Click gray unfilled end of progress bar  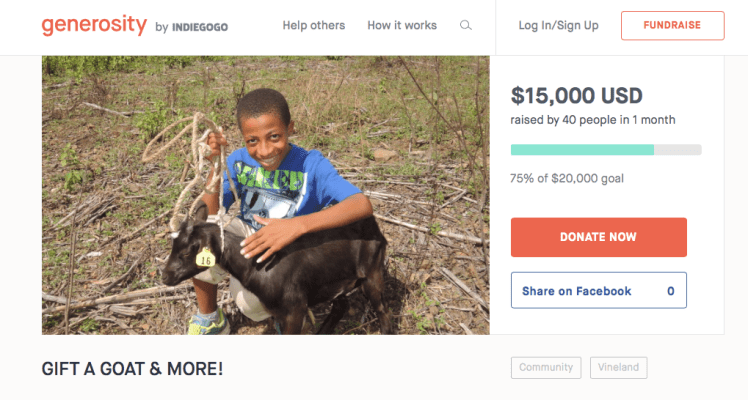pyautogui.click(x=678, y=150)
